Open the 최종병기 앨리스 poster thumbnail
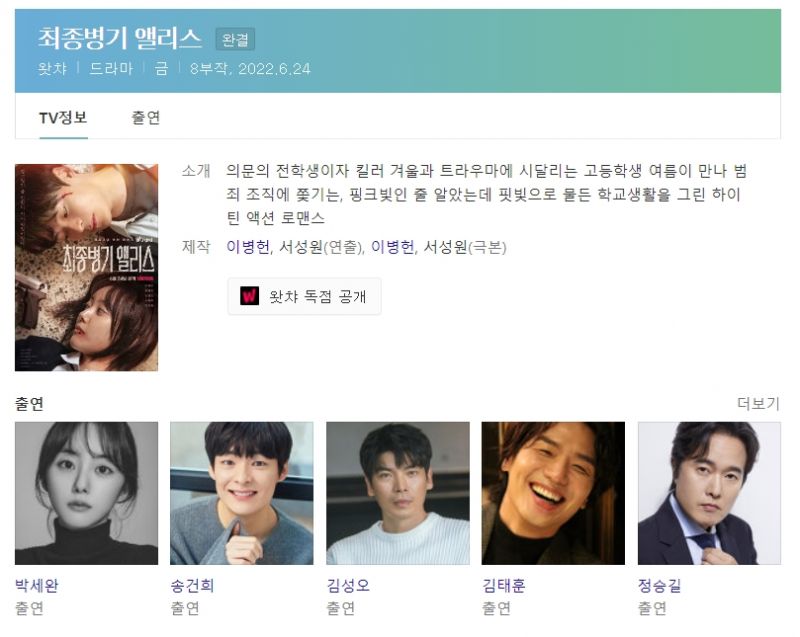This screenshot has height=637, width=800. 87,267
